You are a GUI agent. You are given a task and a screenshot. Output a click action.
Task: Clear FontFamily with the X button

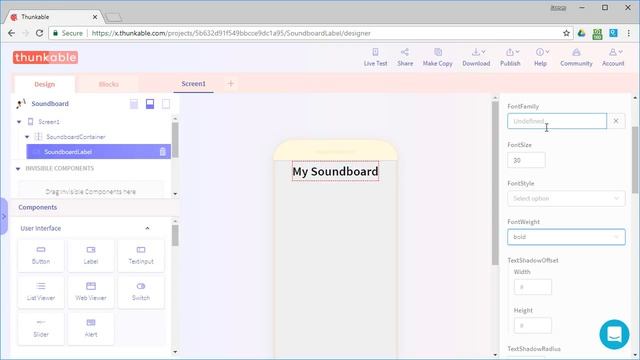(616, 121)
